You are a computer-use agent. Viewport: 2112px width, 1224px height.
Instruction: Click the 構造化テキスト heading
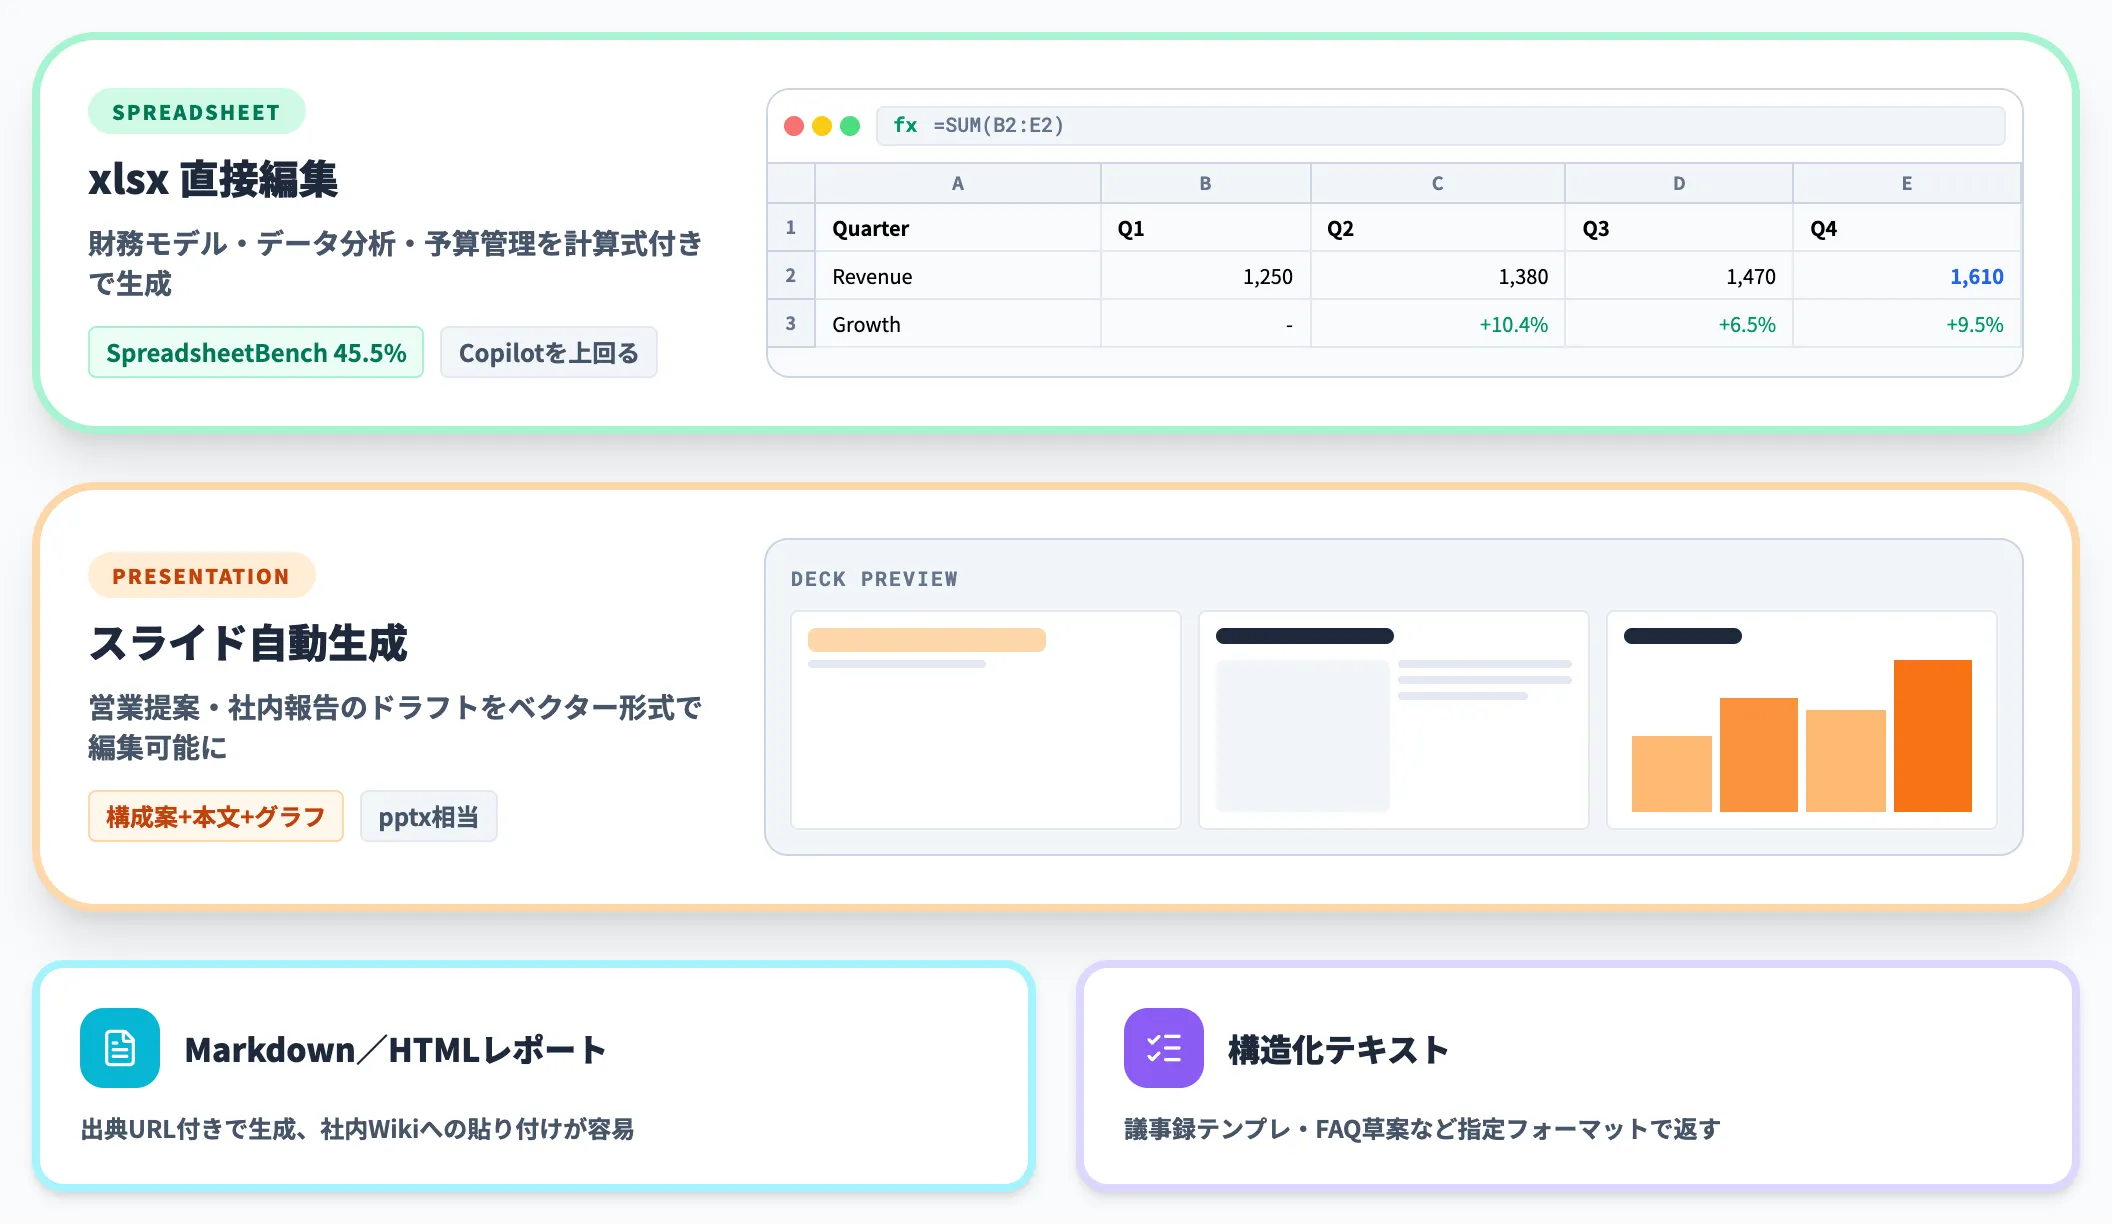1339,1050
